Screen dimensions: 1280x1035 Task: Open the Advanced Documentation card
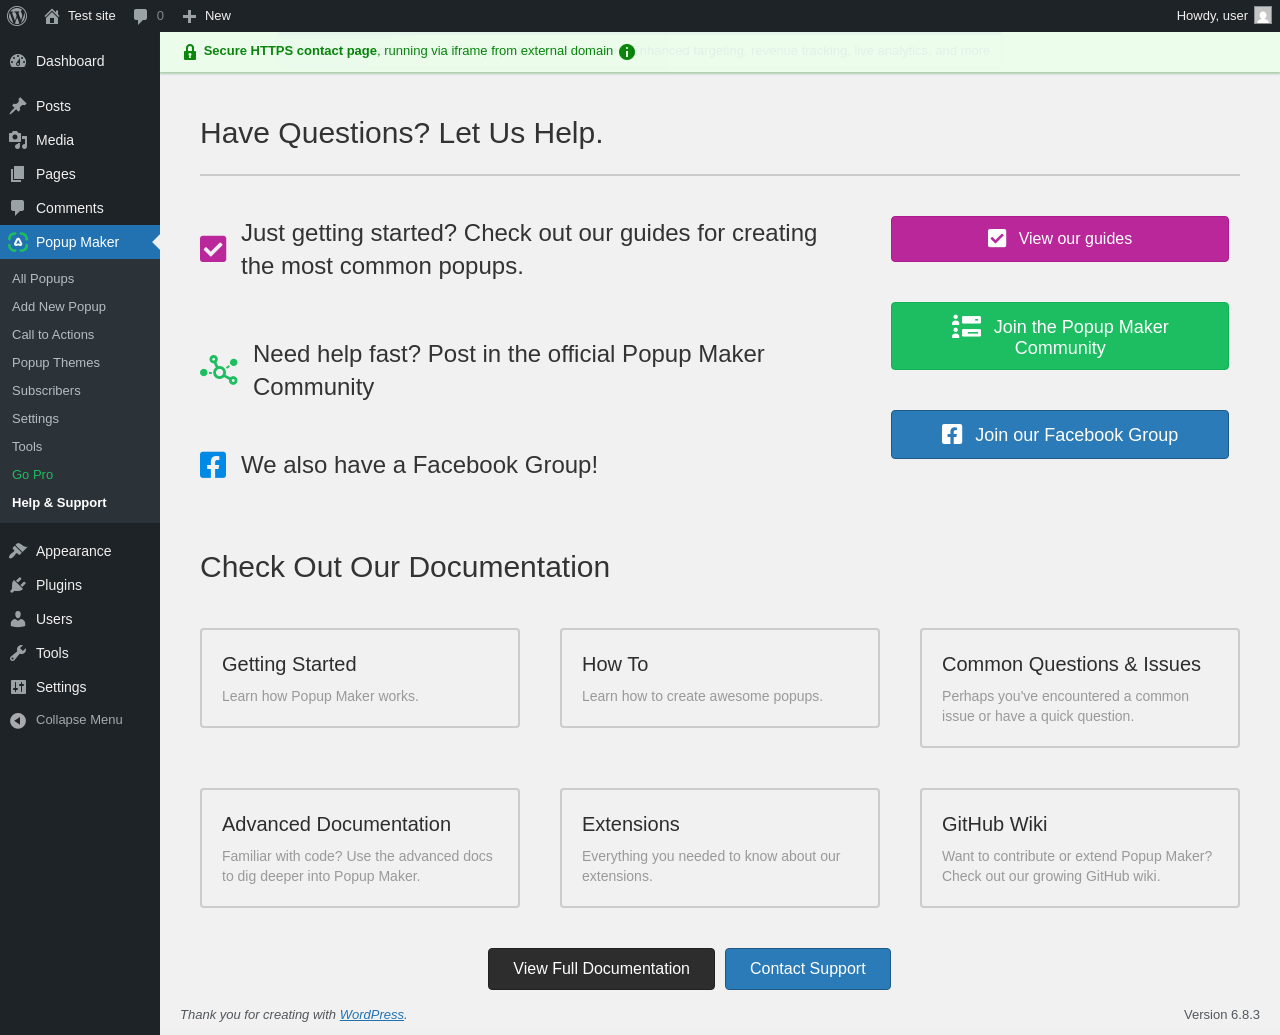(360, 848)
